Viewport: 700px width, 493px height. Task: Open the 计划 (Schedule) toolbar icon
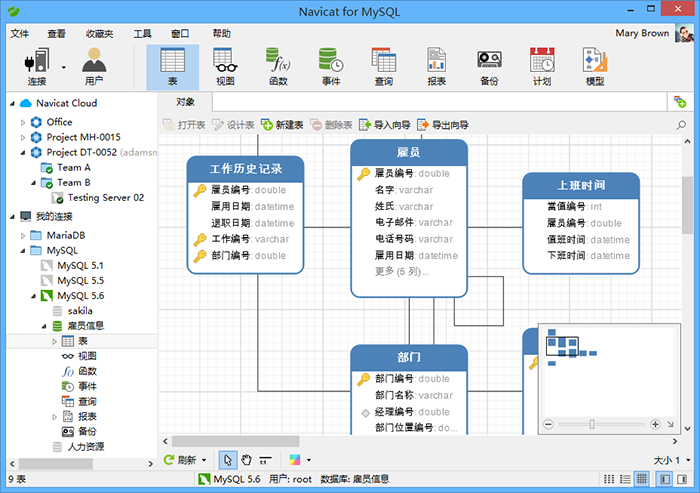click(542, 67)
